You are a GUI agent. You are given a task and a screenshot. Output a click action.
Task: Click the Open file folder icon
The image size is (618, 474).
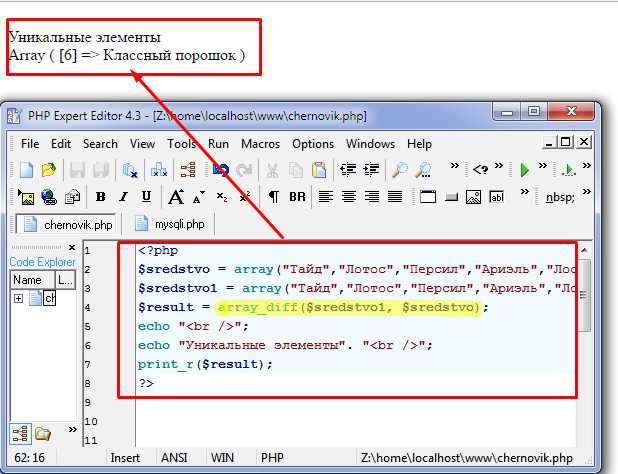pyautogui.click(x=48, y=170)
